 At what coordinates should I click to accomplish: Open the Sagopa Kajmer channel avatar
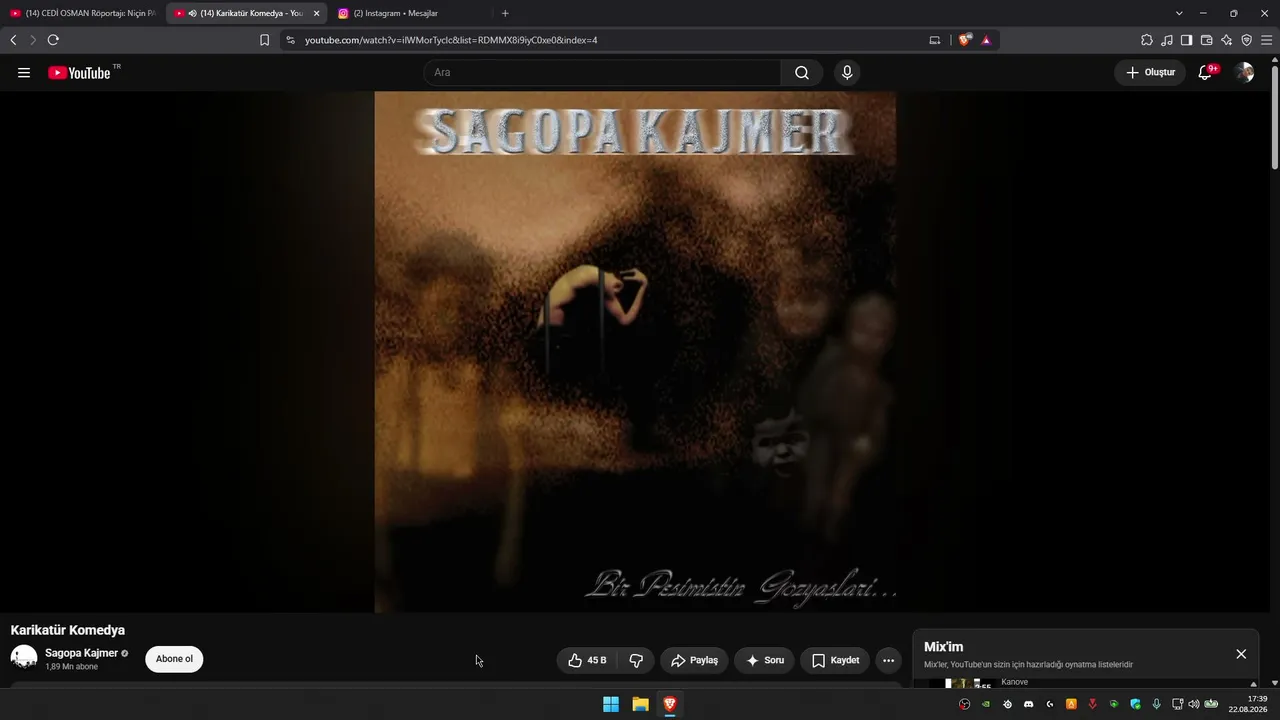tap(23, 658)
